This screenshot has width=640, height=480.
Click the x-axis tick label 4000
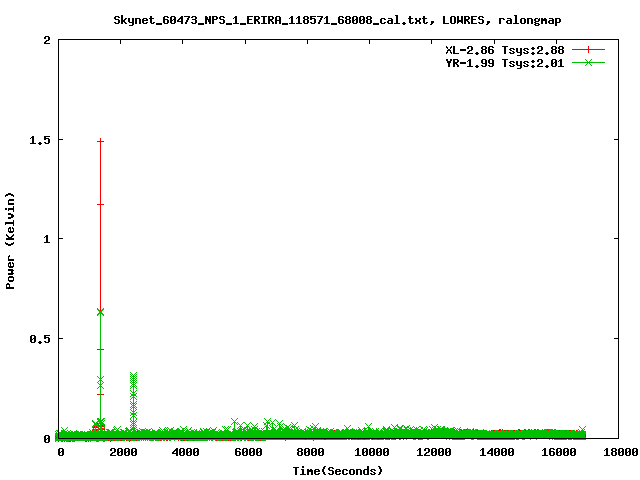click(185, 452)
